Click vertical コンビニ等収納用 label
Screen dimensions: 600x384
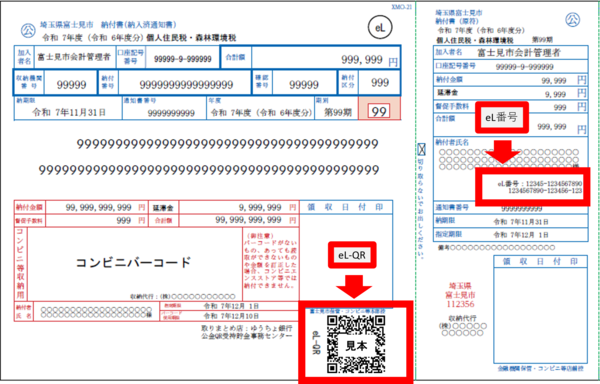coord(20,263)
